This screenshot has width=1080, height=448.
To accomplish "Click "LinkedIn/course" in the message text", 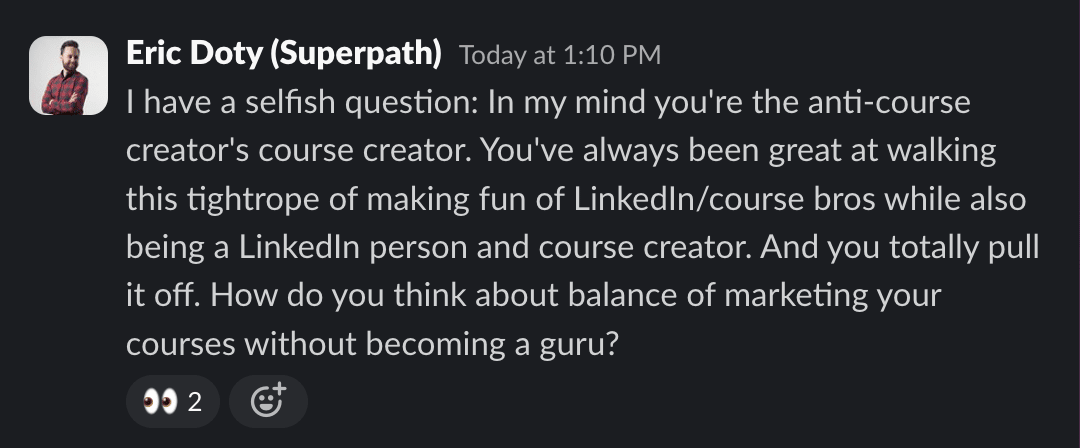I will click(689, 199).
